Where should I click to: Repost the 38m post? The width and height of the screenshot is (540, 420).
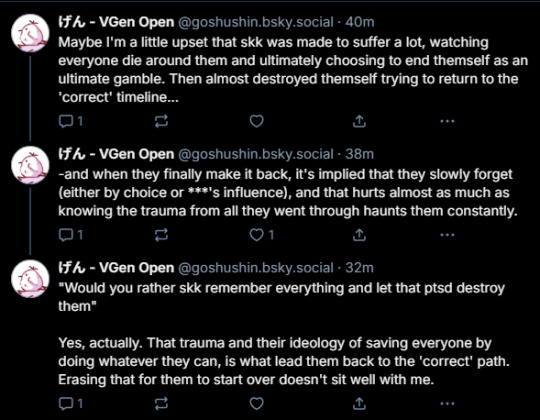click(161, 235)
